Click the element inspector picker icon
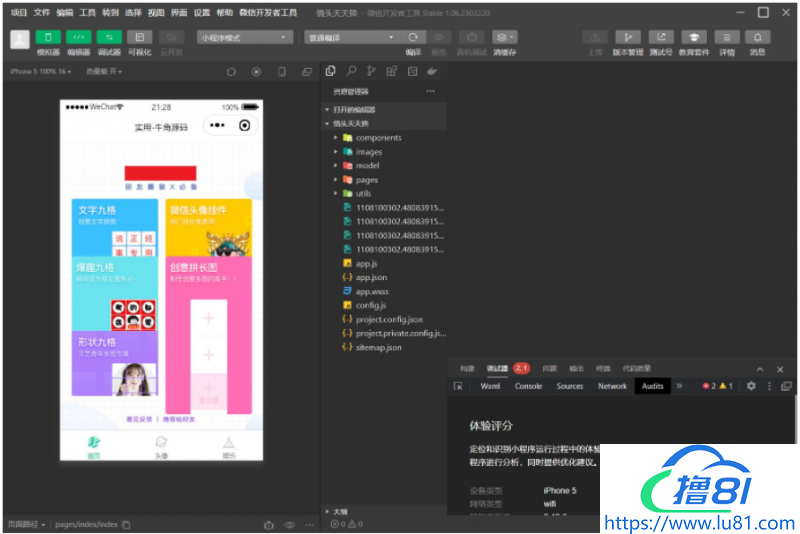 tap(459, 386)
